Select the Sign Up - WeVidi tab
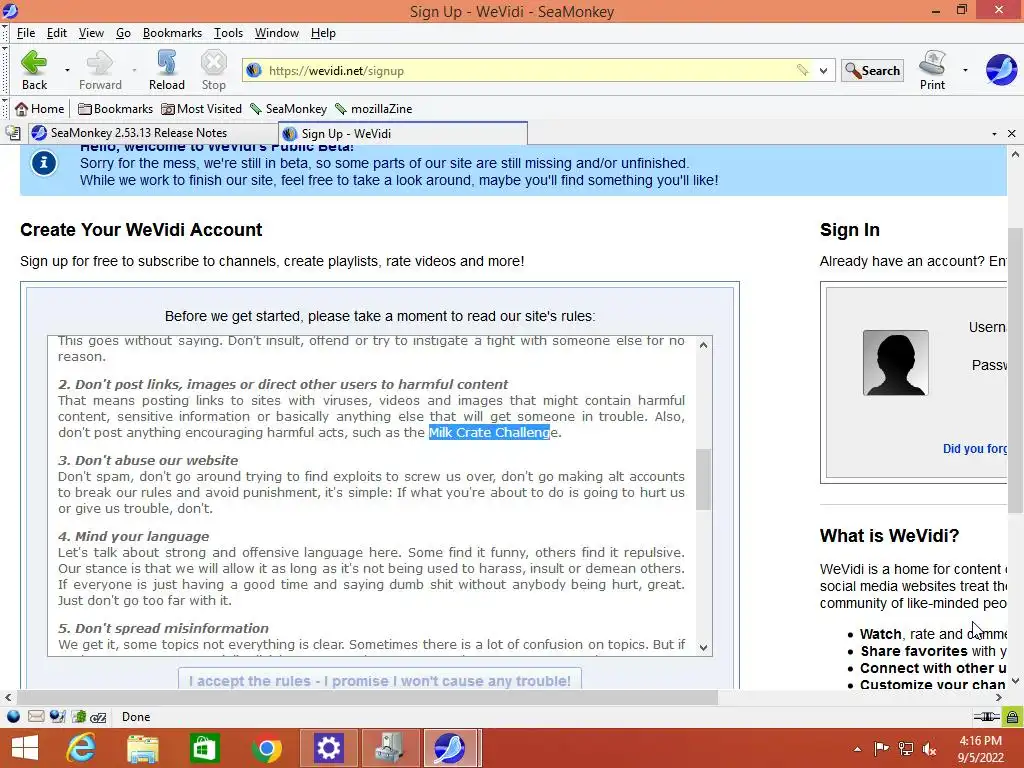The width and height of the screenshot is (1024, 768). [x=403, y=133]
